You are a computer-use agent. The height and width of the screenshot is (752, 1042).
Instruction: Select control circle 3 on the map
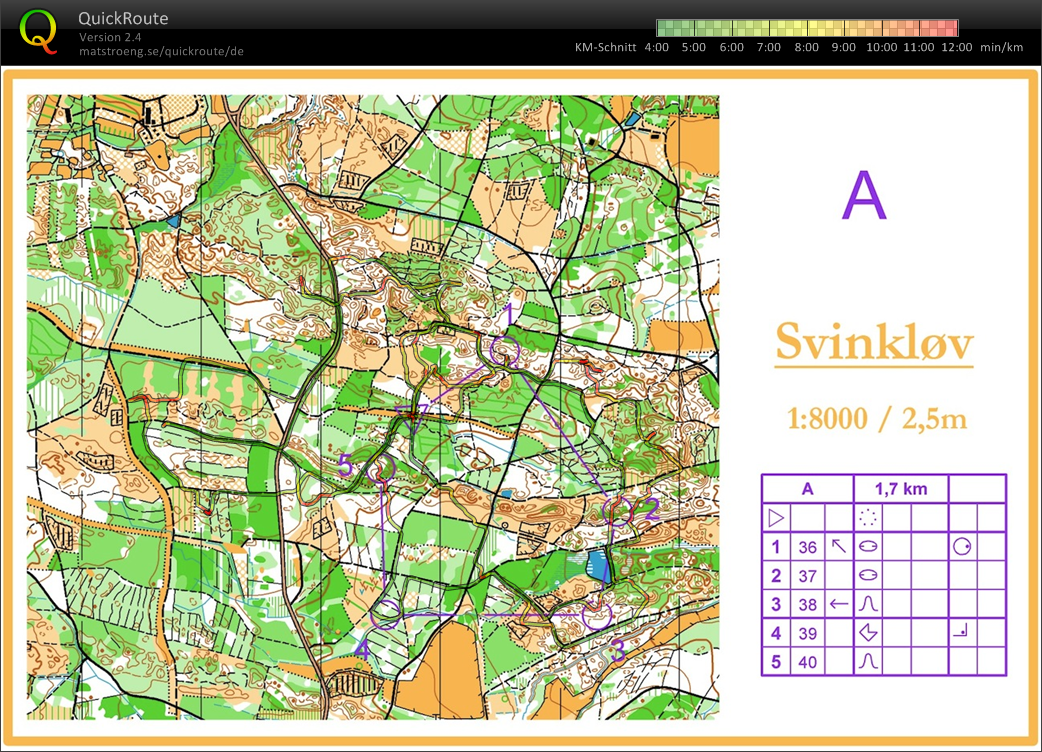[x=596, y=616]
